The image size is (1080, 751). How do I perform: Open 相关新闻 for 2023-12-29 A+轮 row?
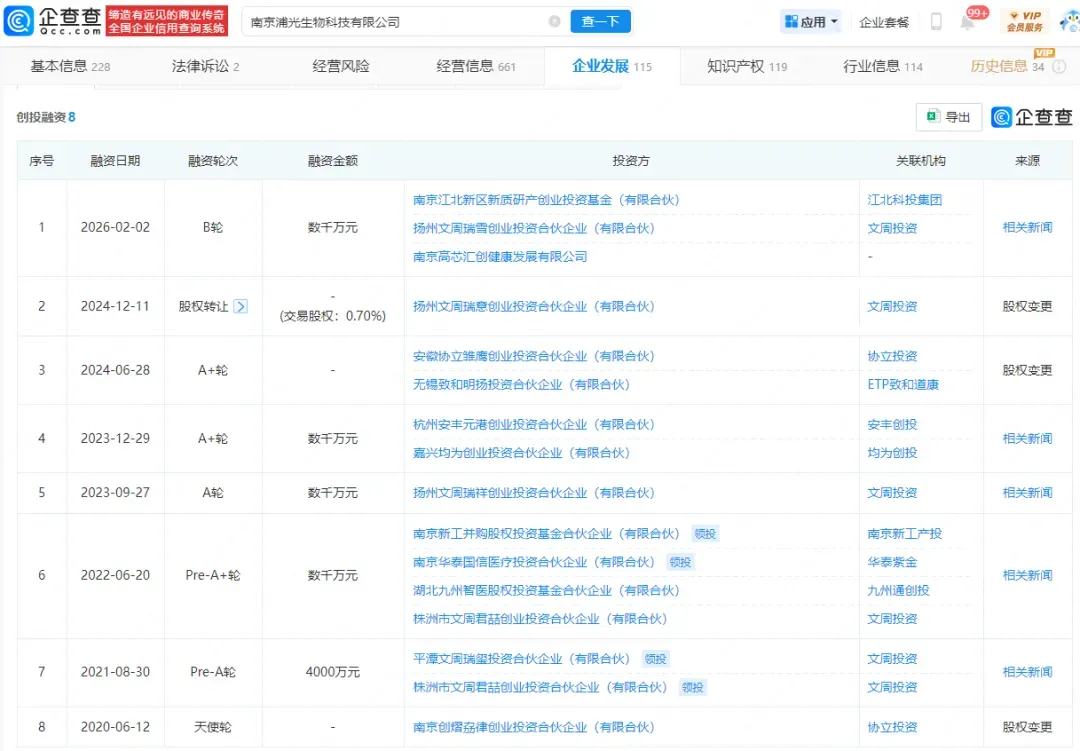(x=1027, y=438)
